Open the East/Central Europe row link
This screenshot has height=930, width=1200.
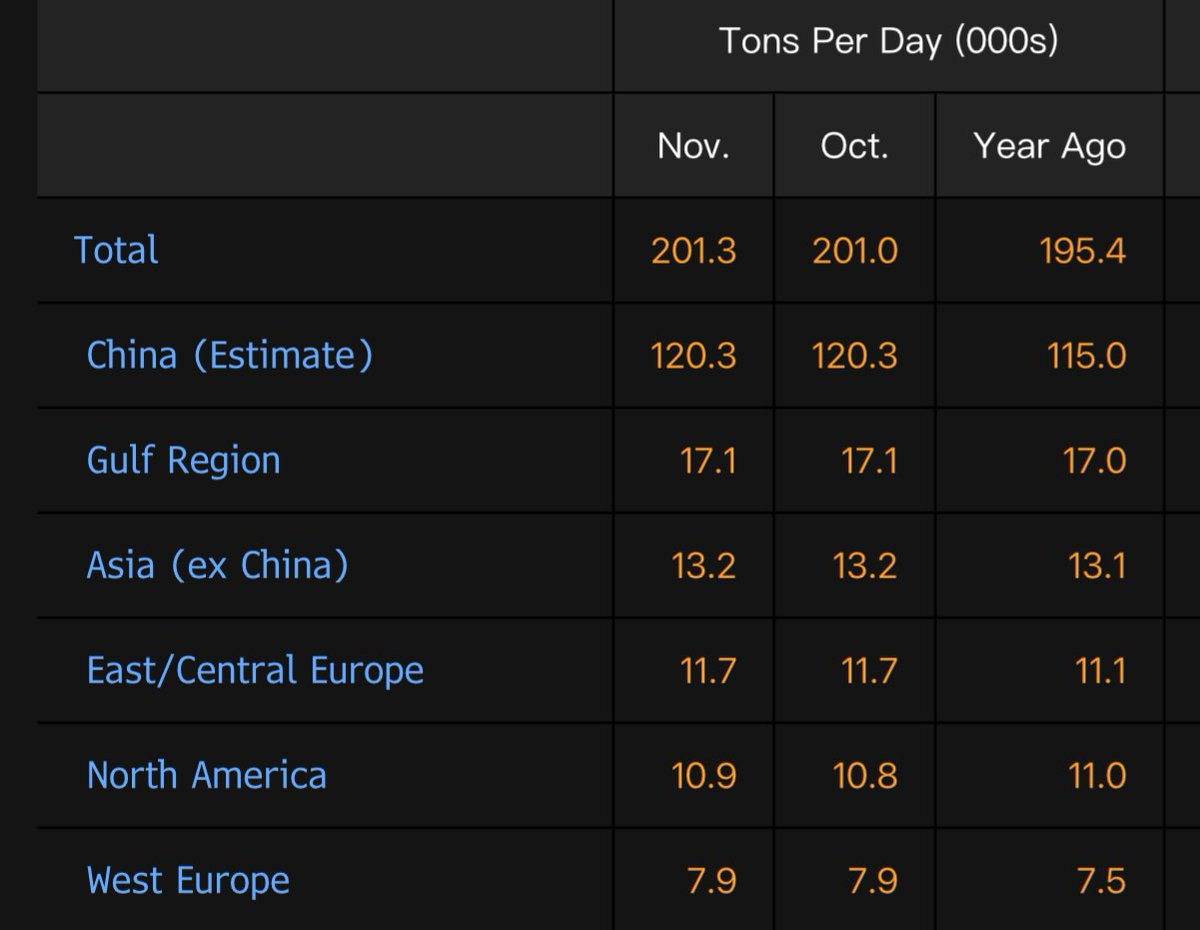(255, 670)
